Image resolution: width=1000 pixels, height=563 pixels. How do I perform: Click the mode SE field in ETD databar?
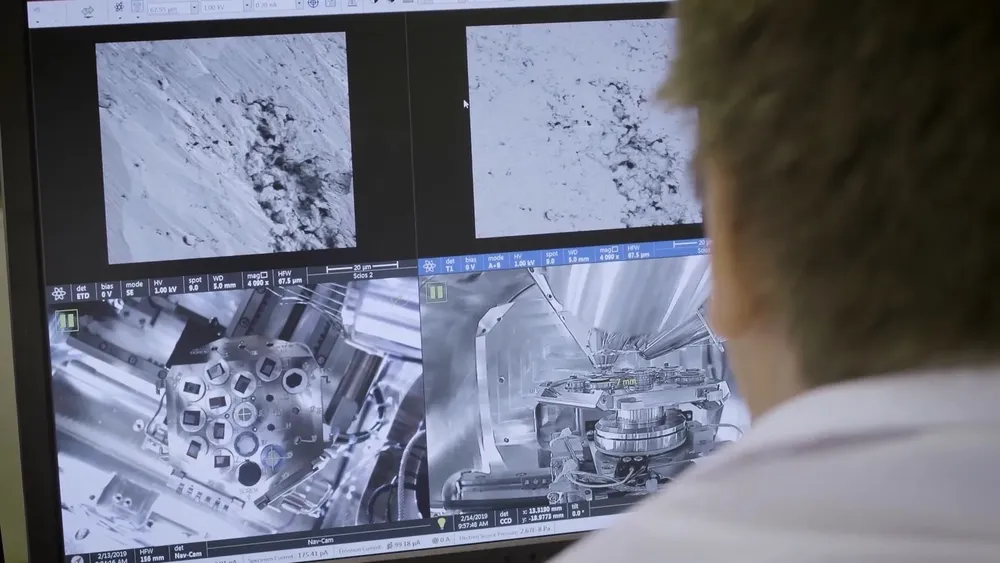[x=133, y=289]
